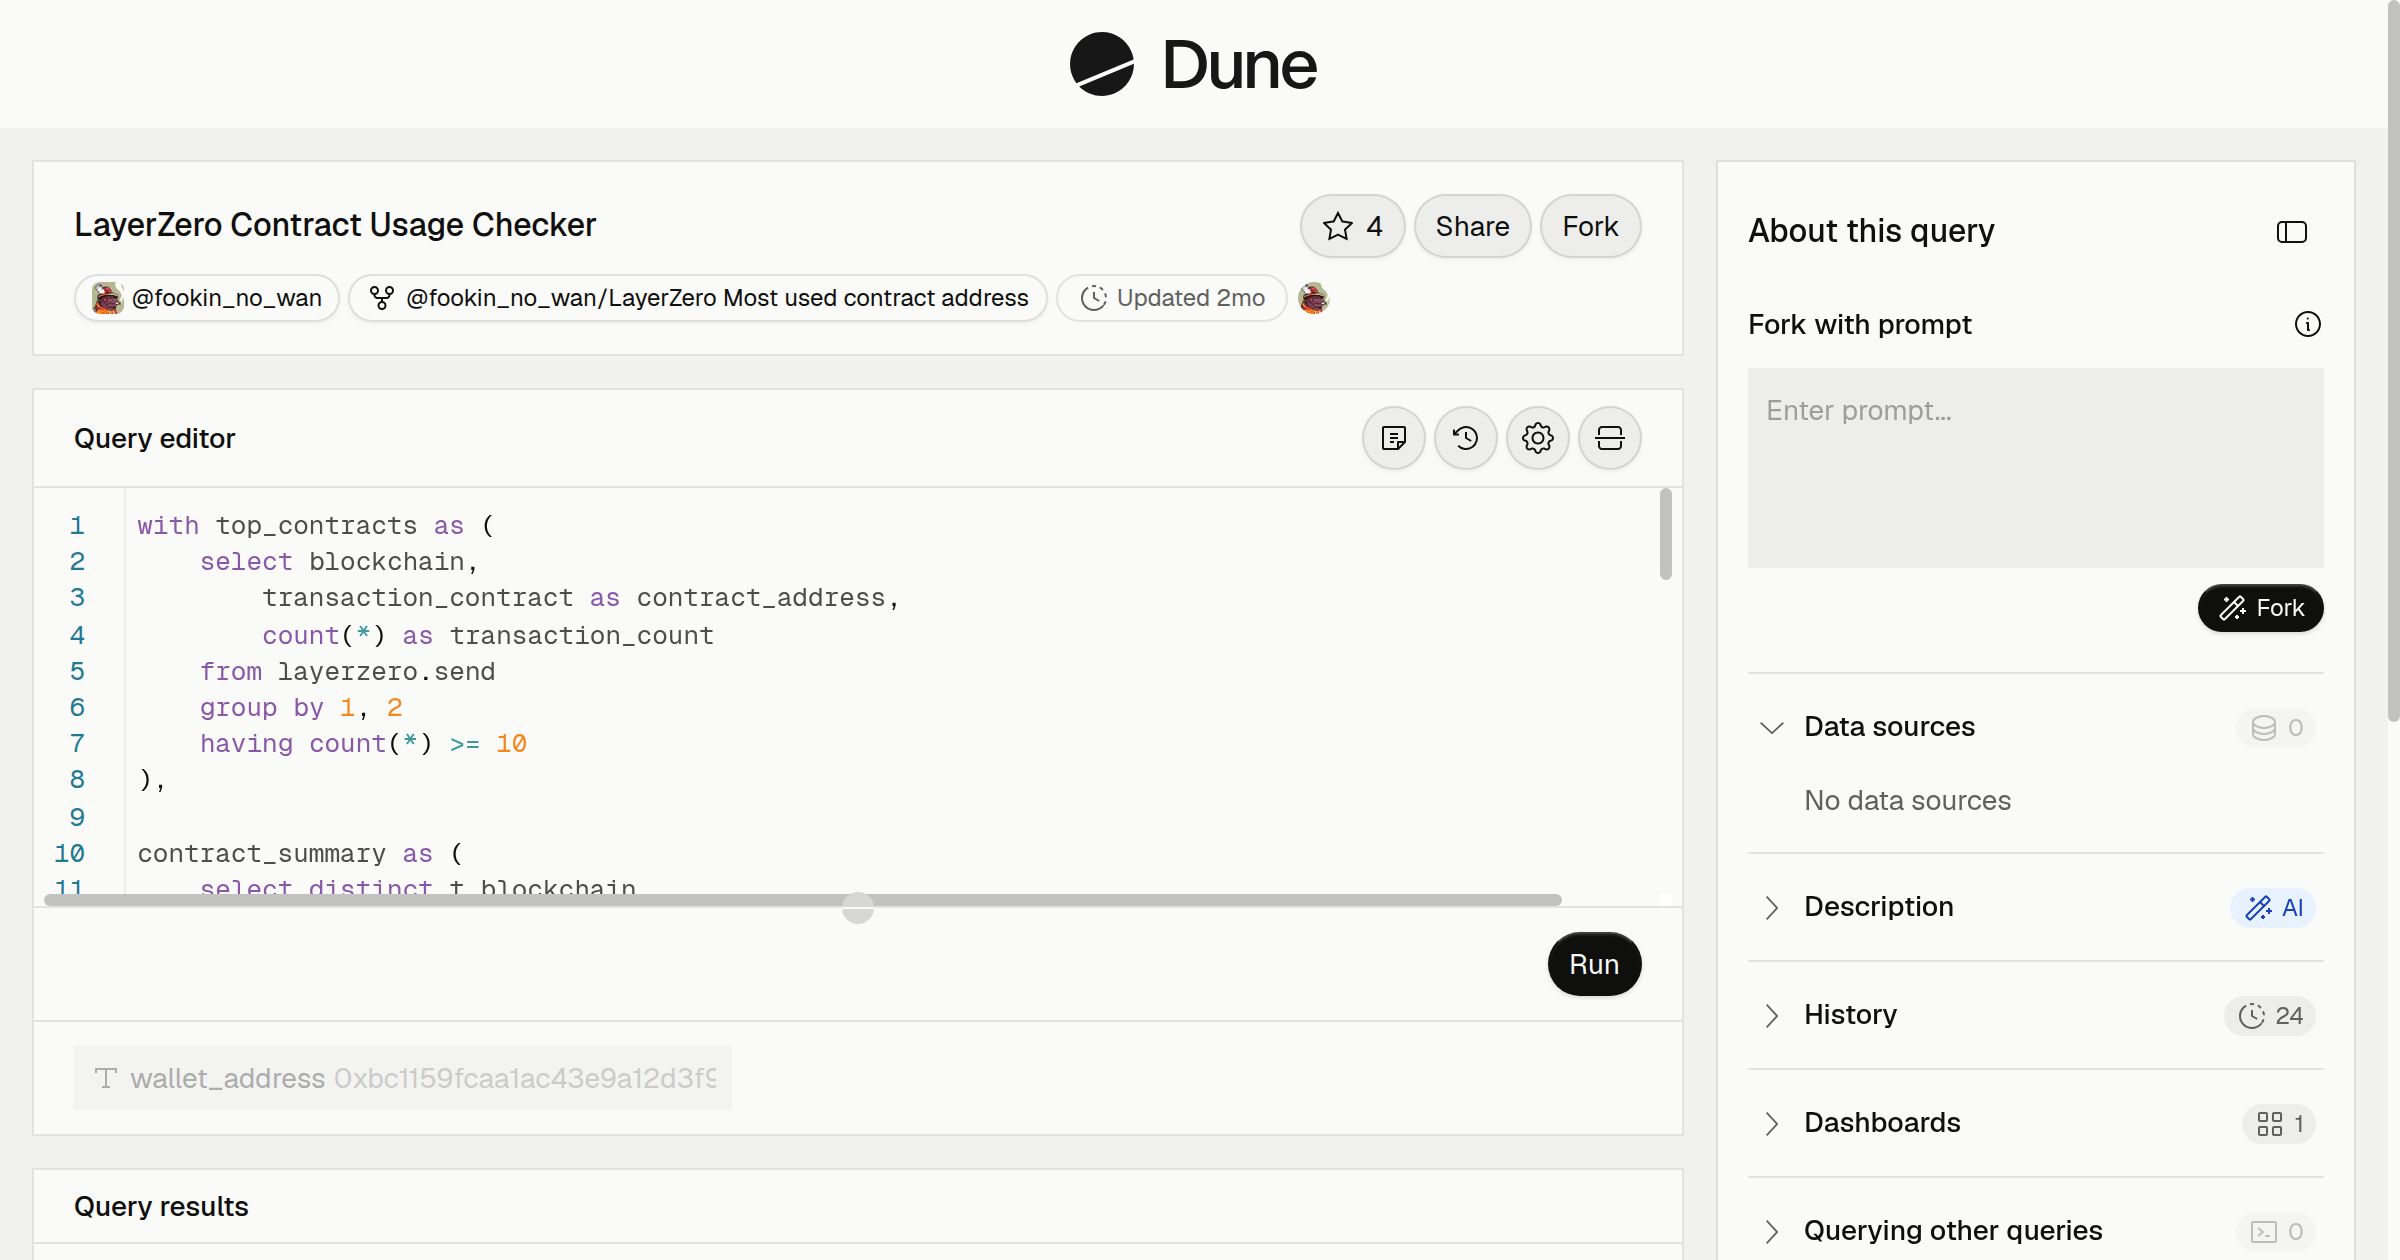Open the query notes icon in editor toolbar
Screen dimensions: 2400x1260
(1393, 438)
